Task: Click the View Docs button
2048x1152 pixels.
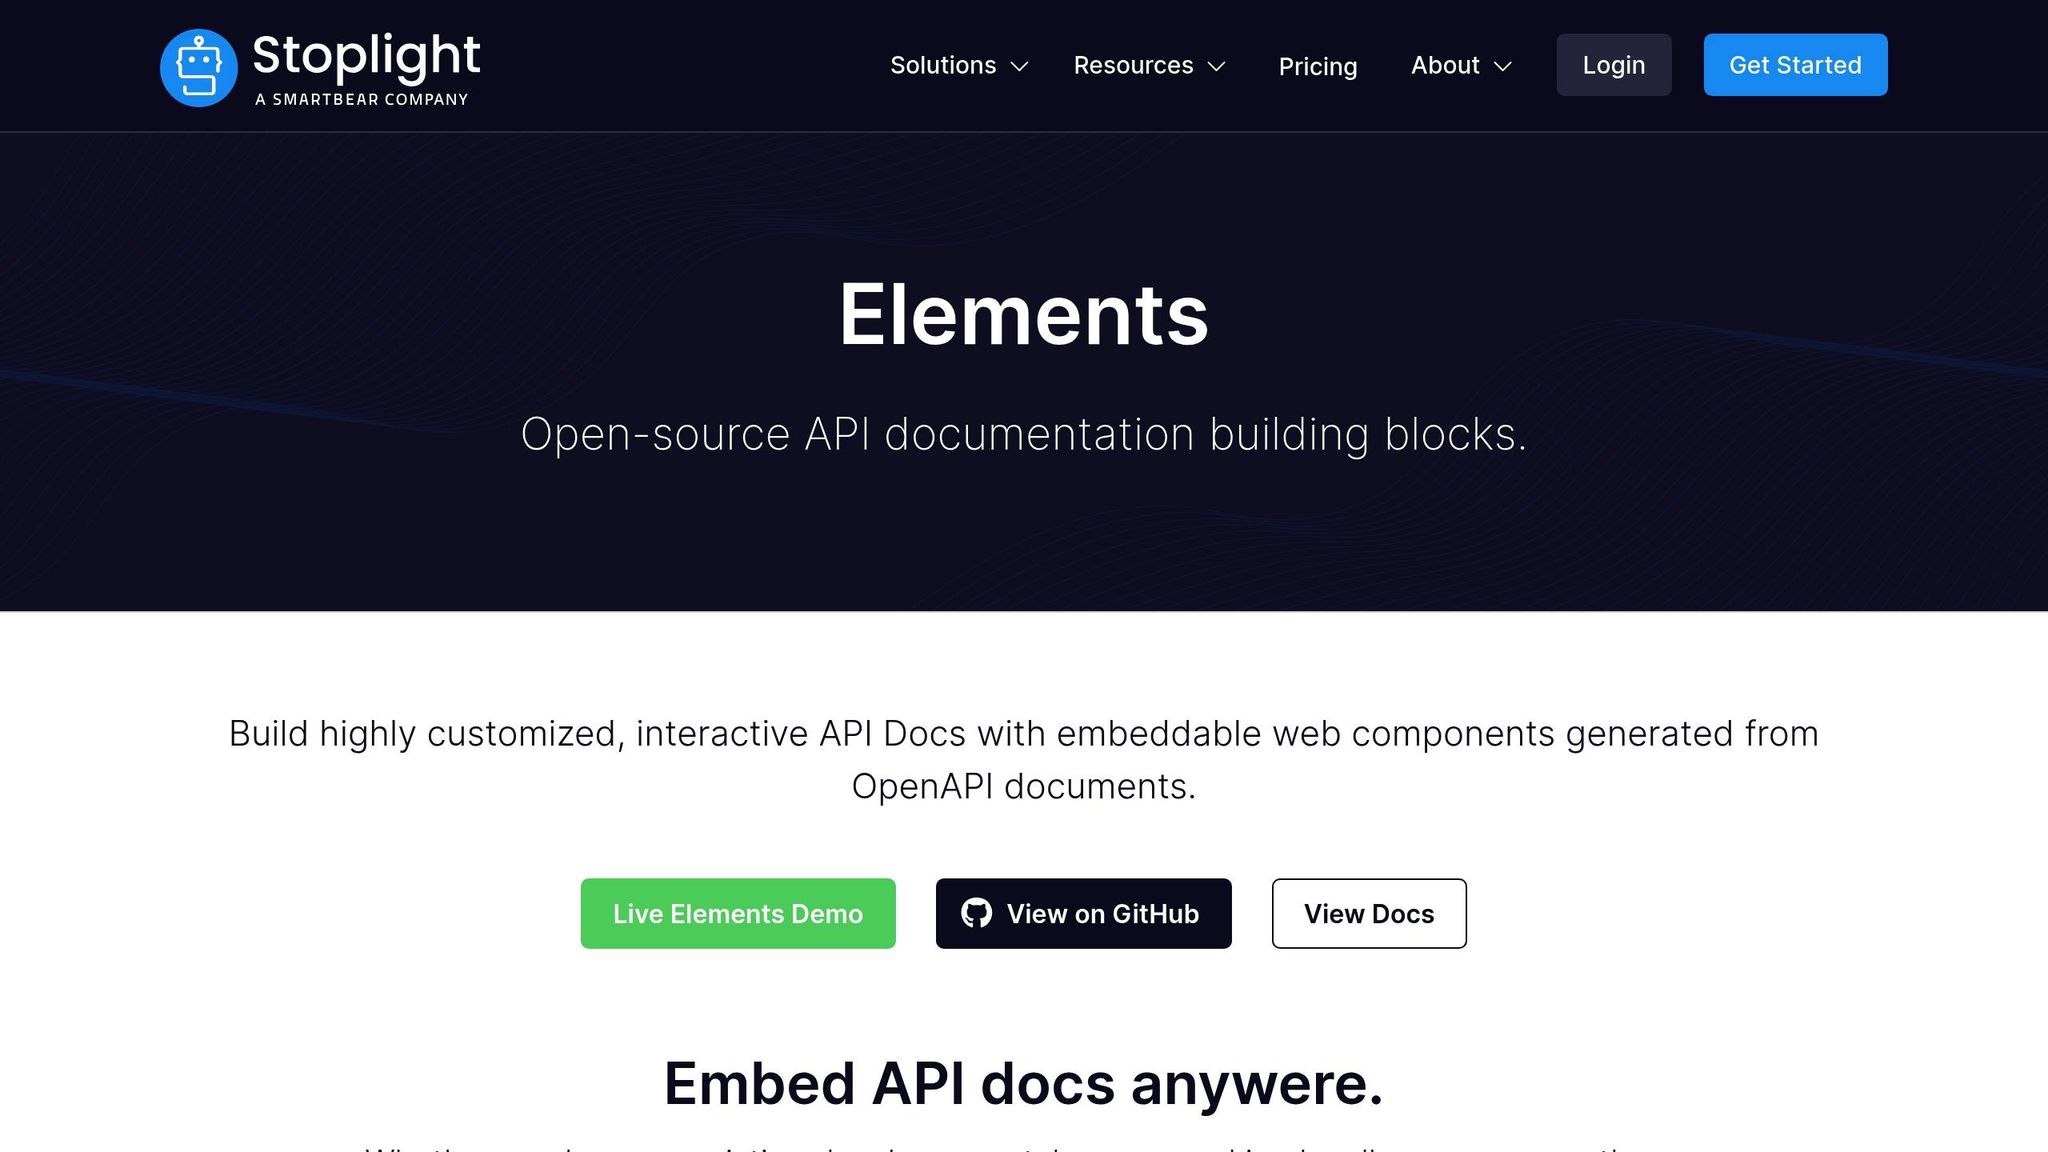Action: coord(1368,913)
